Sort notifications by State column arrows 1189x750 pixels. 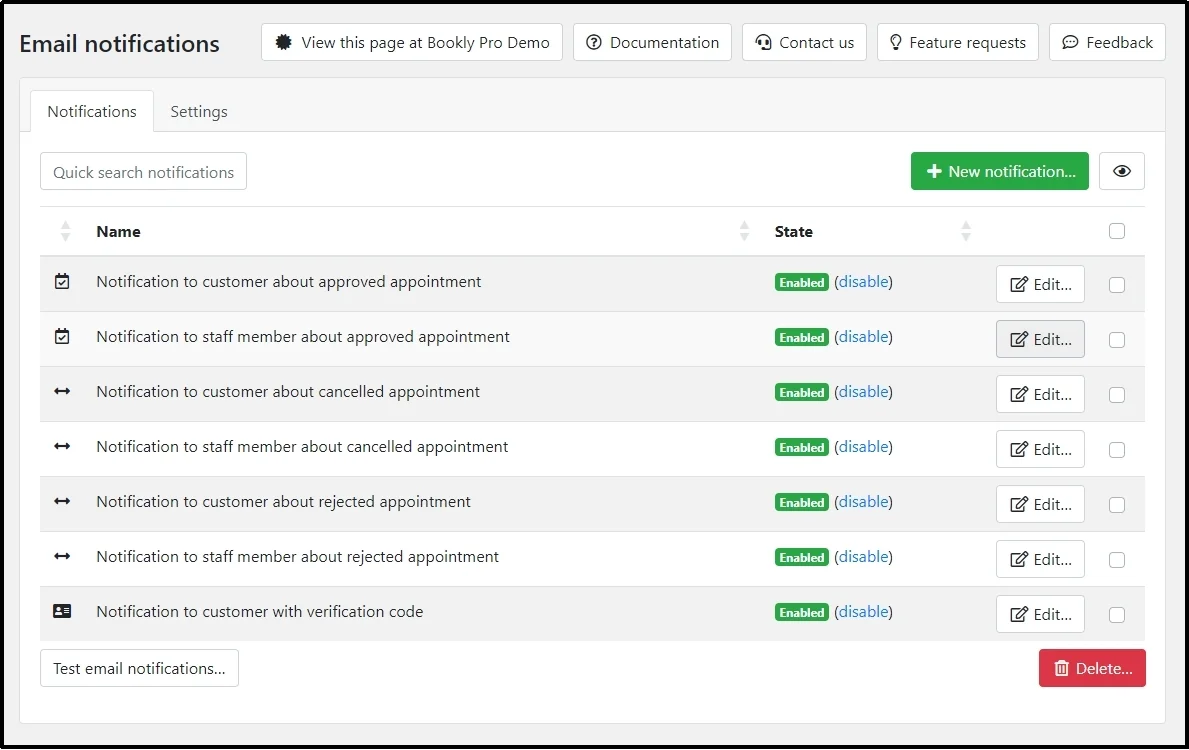tap(965, 231)
